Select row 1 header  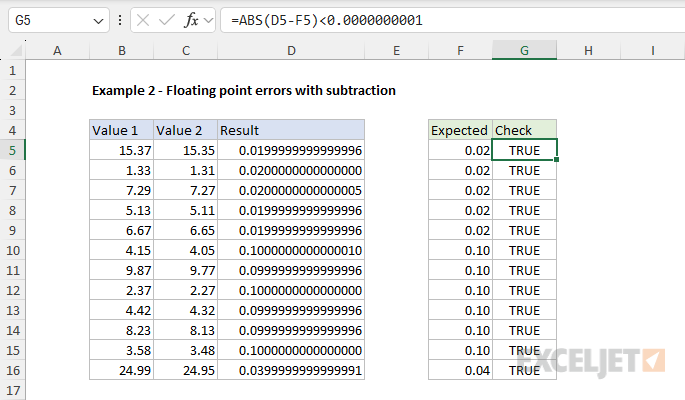(x=13, y=70)
